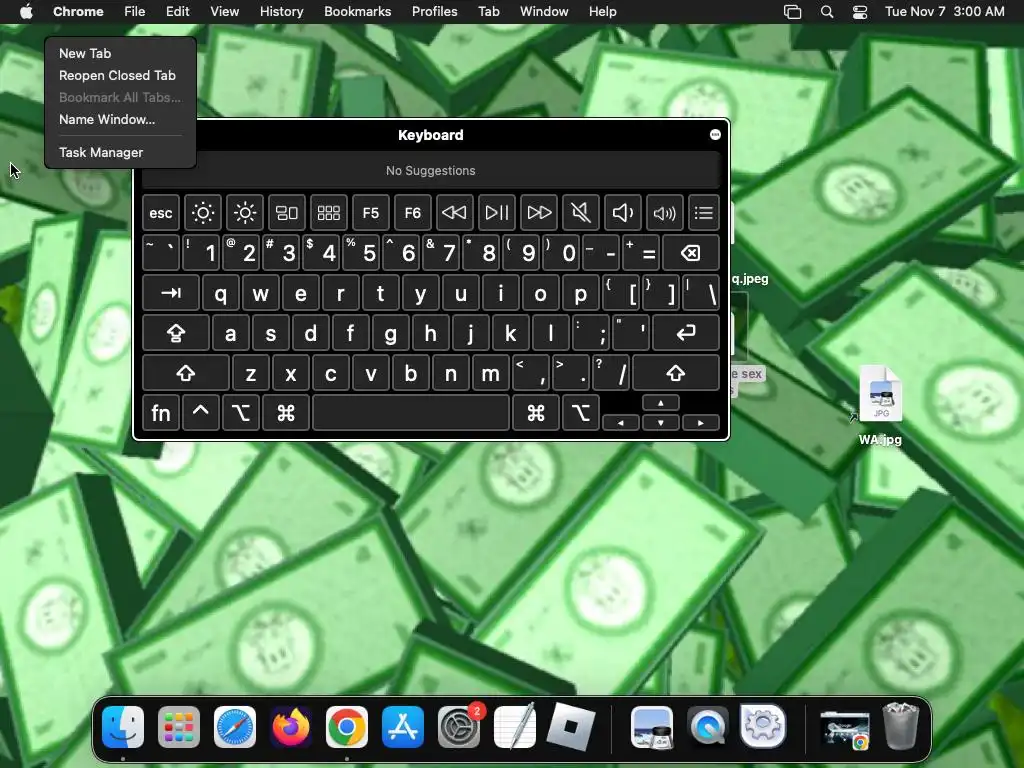
Task: Open Preview from the dock
Action: point(652,727)
